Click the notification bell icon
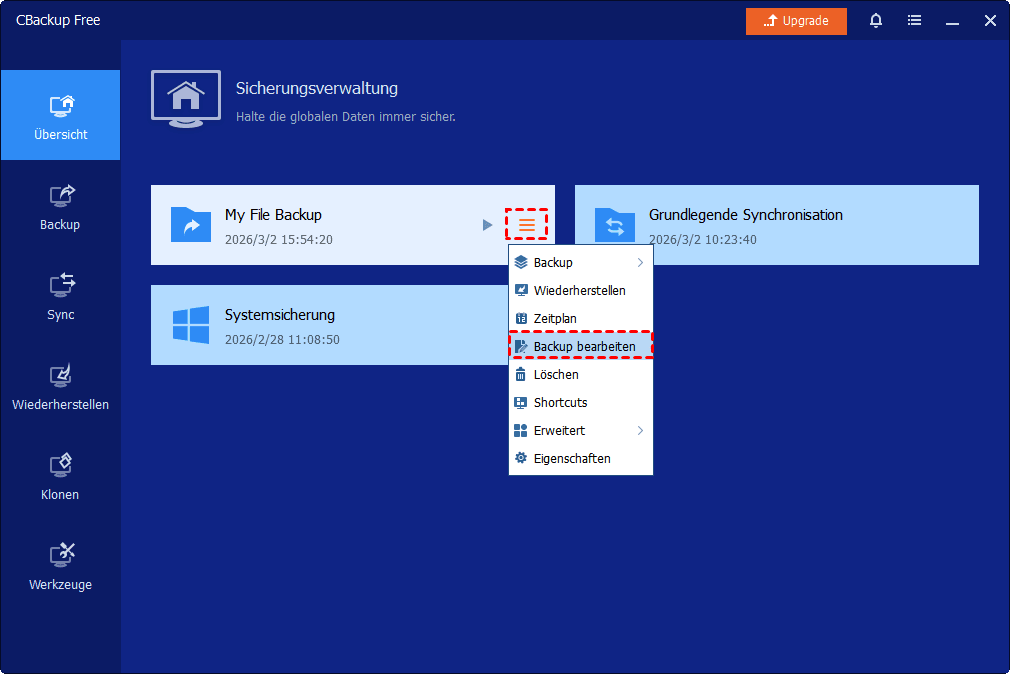The width and height of the screenshot is (1010, 674). 876,21
